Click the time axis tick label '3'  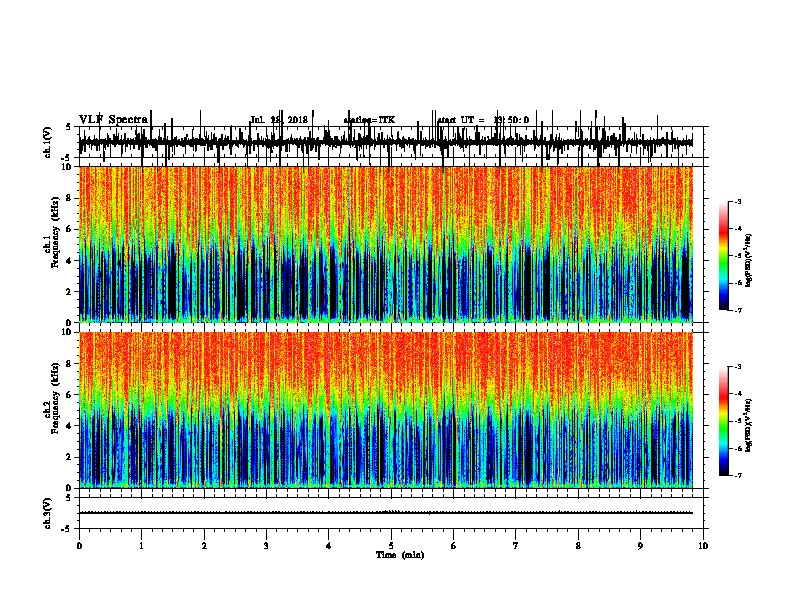click(266, 546)
